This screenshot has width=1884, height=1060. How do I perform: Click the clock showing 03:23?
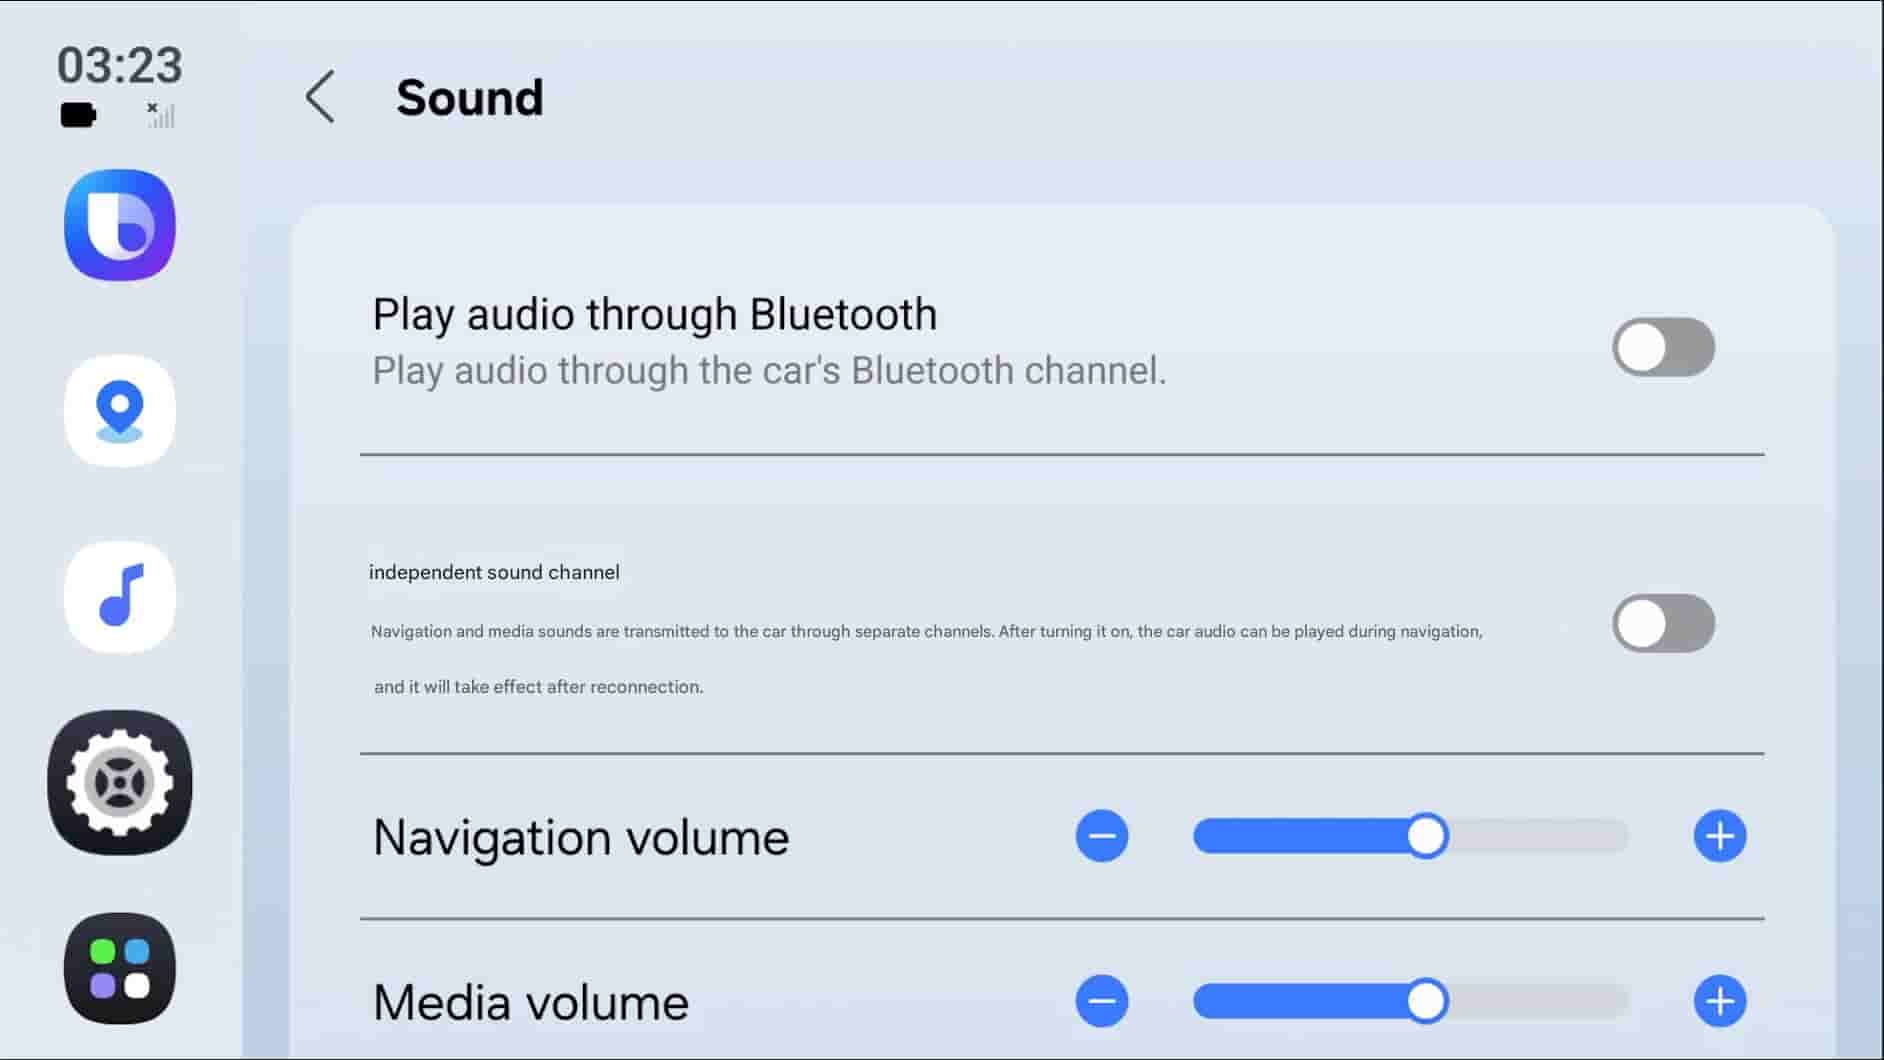click(x=120, y=65)
